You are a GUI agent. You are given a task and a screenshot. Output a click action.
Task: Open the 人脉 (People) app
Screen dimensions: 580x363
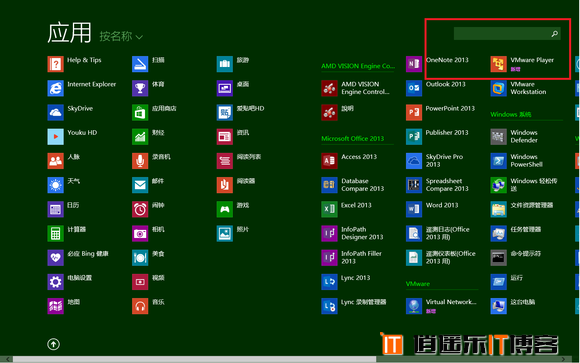coord(64,161)
